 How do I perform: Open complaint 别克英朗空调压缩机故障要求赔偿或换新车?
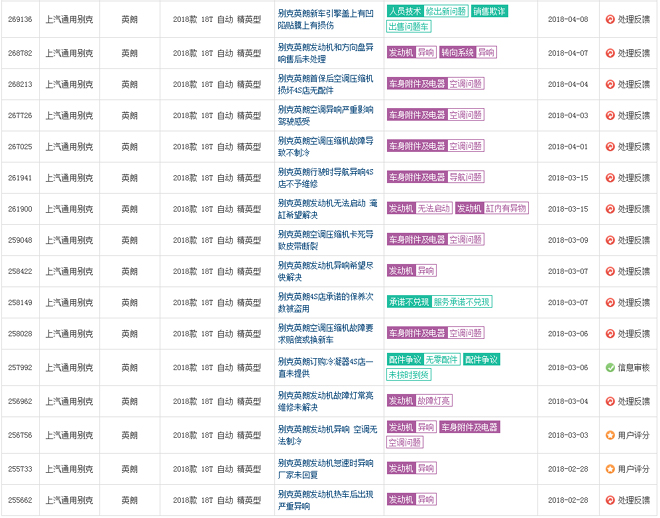pyautogui.click(x=325, y=333)
